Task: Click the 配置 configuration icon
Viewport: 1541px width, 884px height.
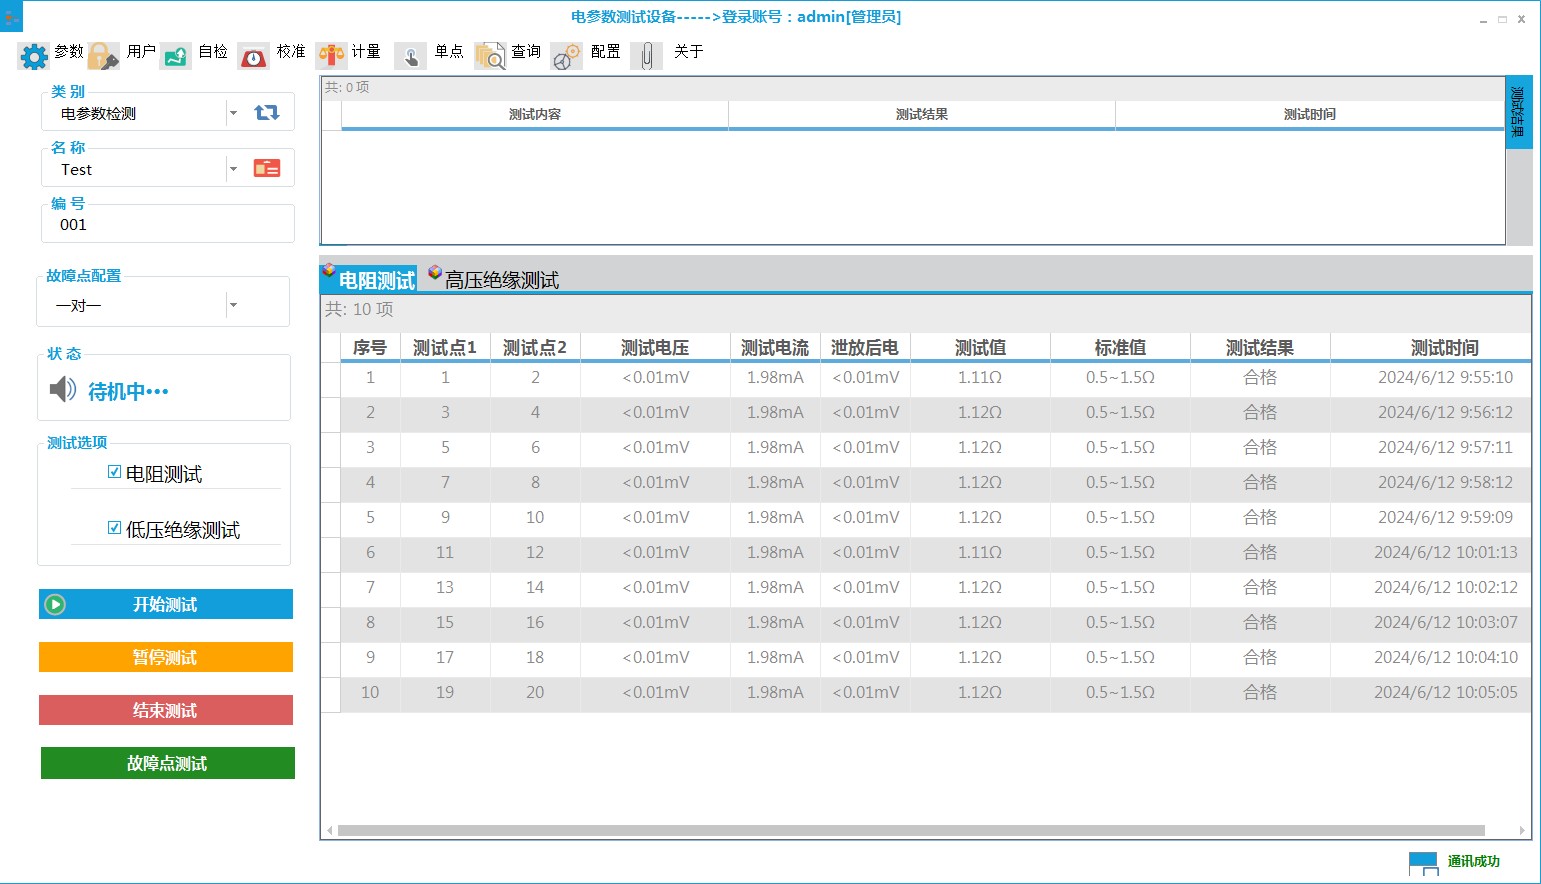Action: point(567,56)
